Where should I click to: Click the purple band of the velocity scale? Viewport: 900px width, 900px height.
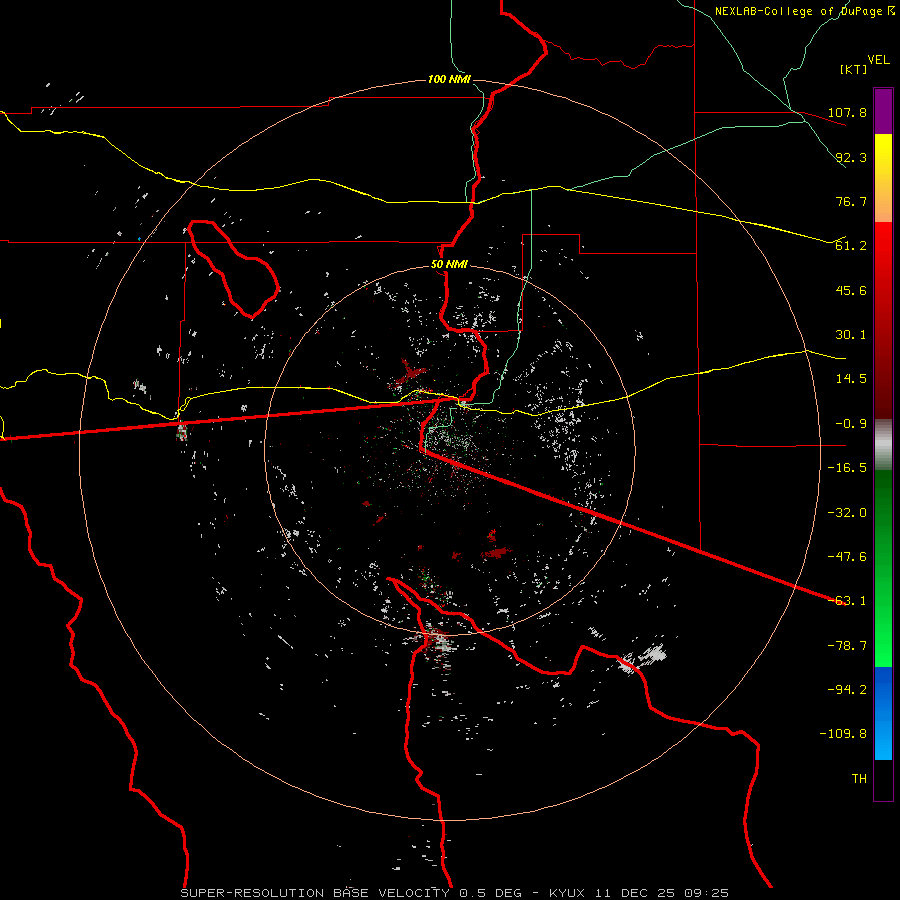point(883,111)
